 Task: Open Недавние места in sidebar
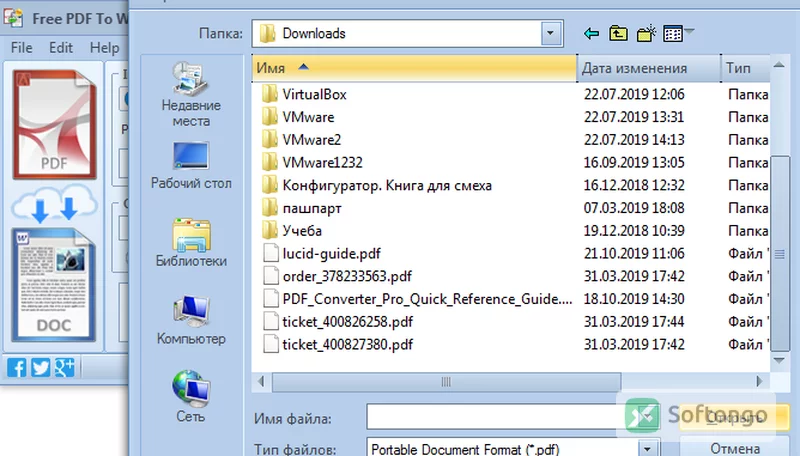tap(191, 95)
